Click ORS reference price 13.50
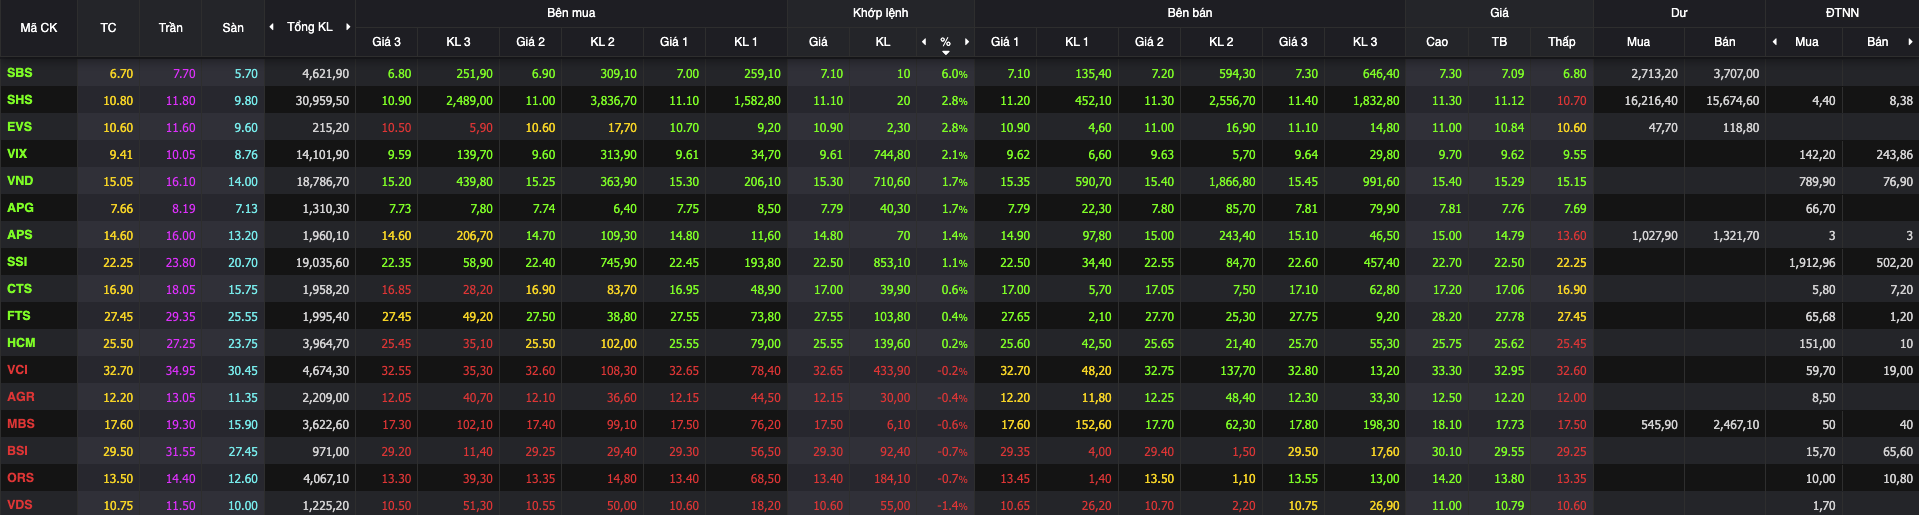 point(118,479)
